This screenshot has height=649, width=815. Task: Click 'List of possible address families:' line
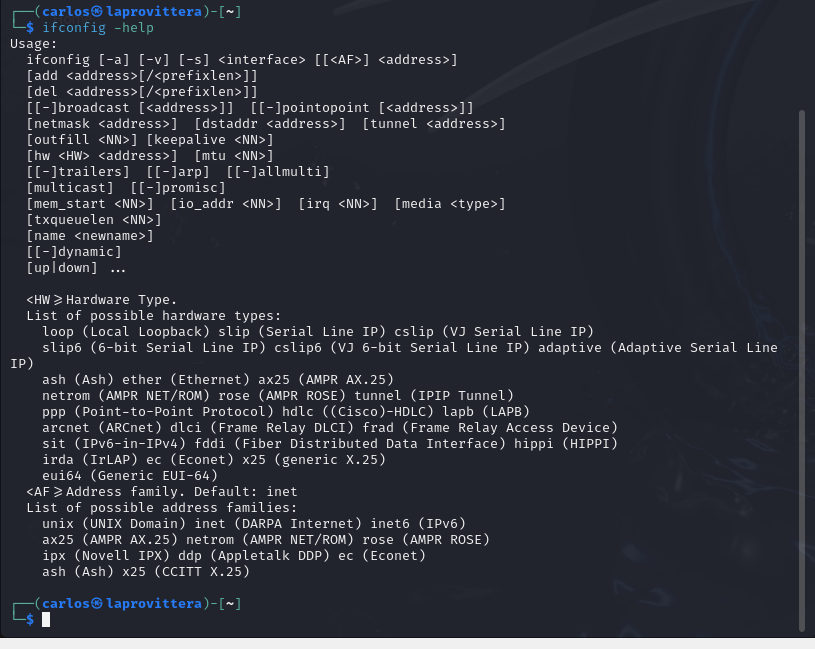pos(162,507)
